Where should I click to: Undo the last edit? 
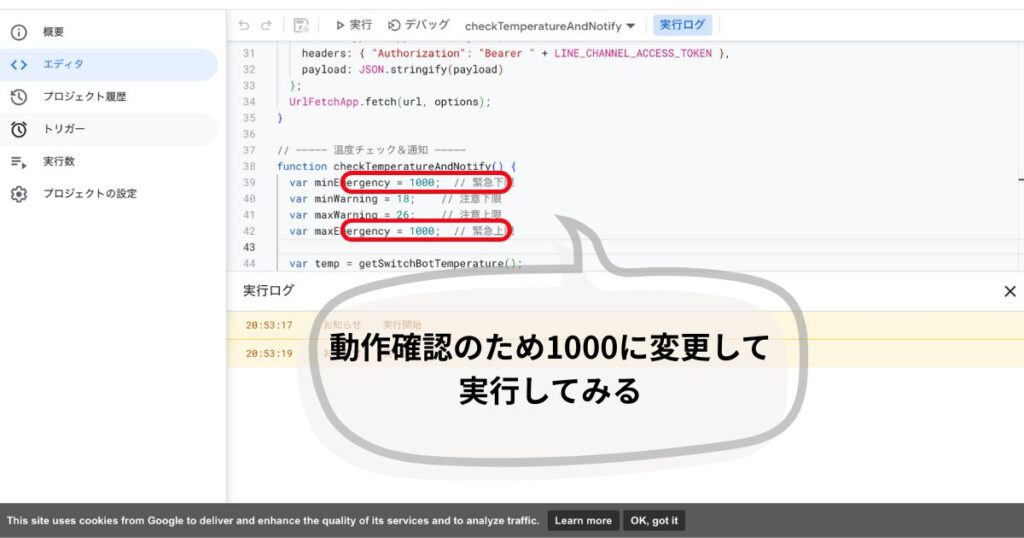coord(244,25)
